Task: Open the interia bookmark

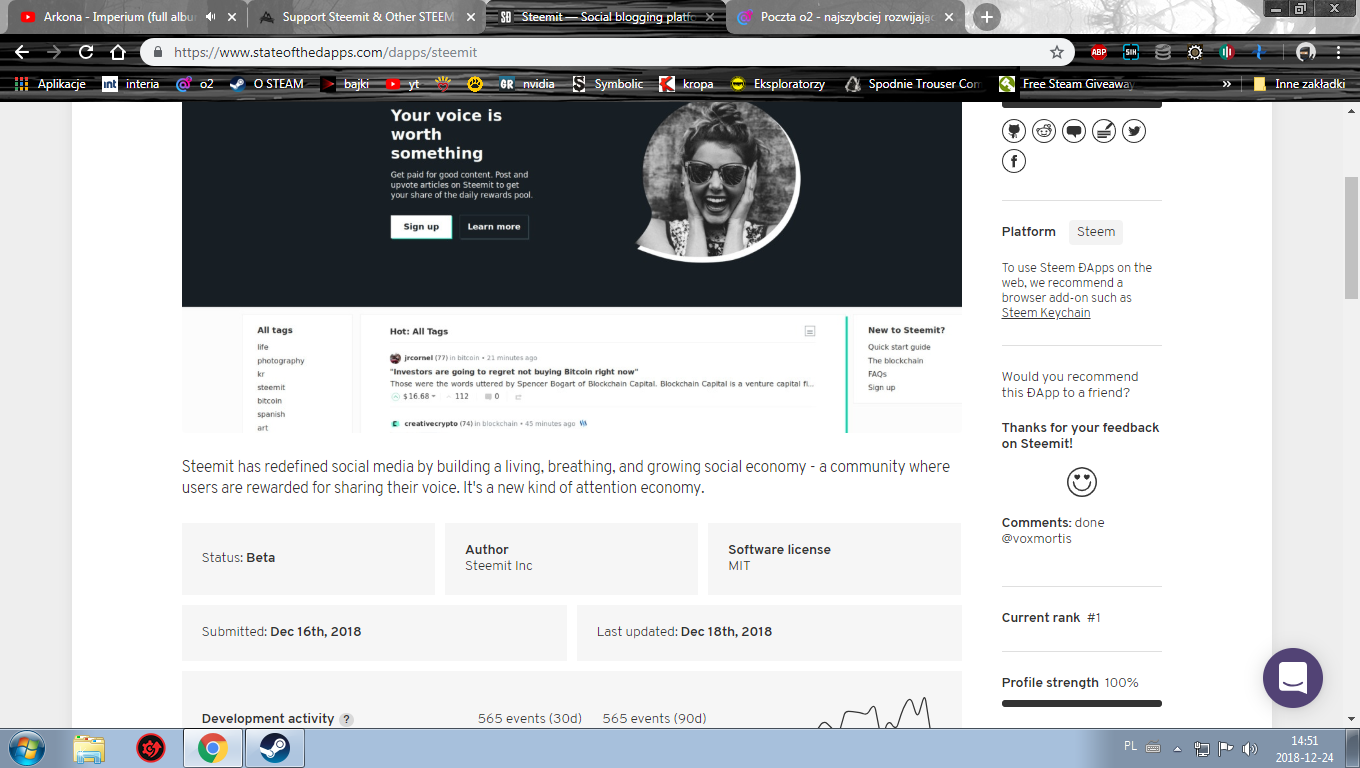Action: [131, 84]
